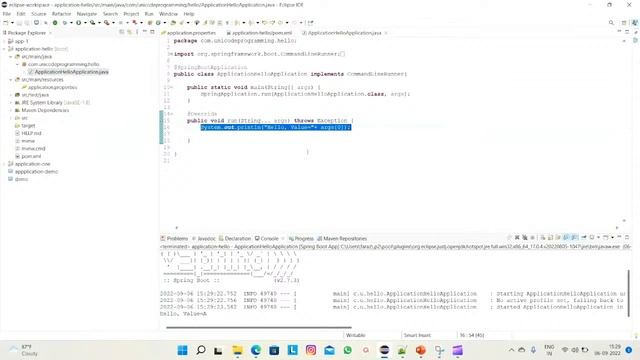Open the Navigate menu

(x=87, y=14)
